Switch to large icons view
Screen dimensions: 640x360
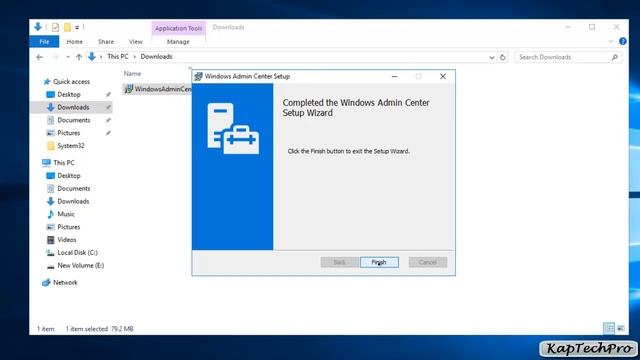[621, 328]
